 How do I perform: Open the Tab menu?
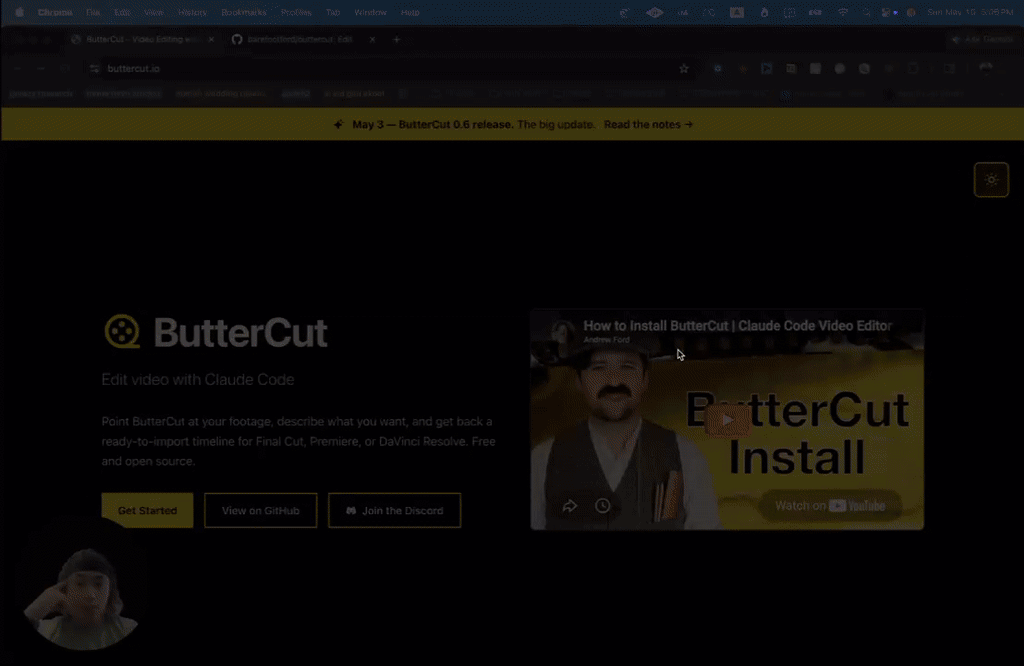tap(333, 12)
